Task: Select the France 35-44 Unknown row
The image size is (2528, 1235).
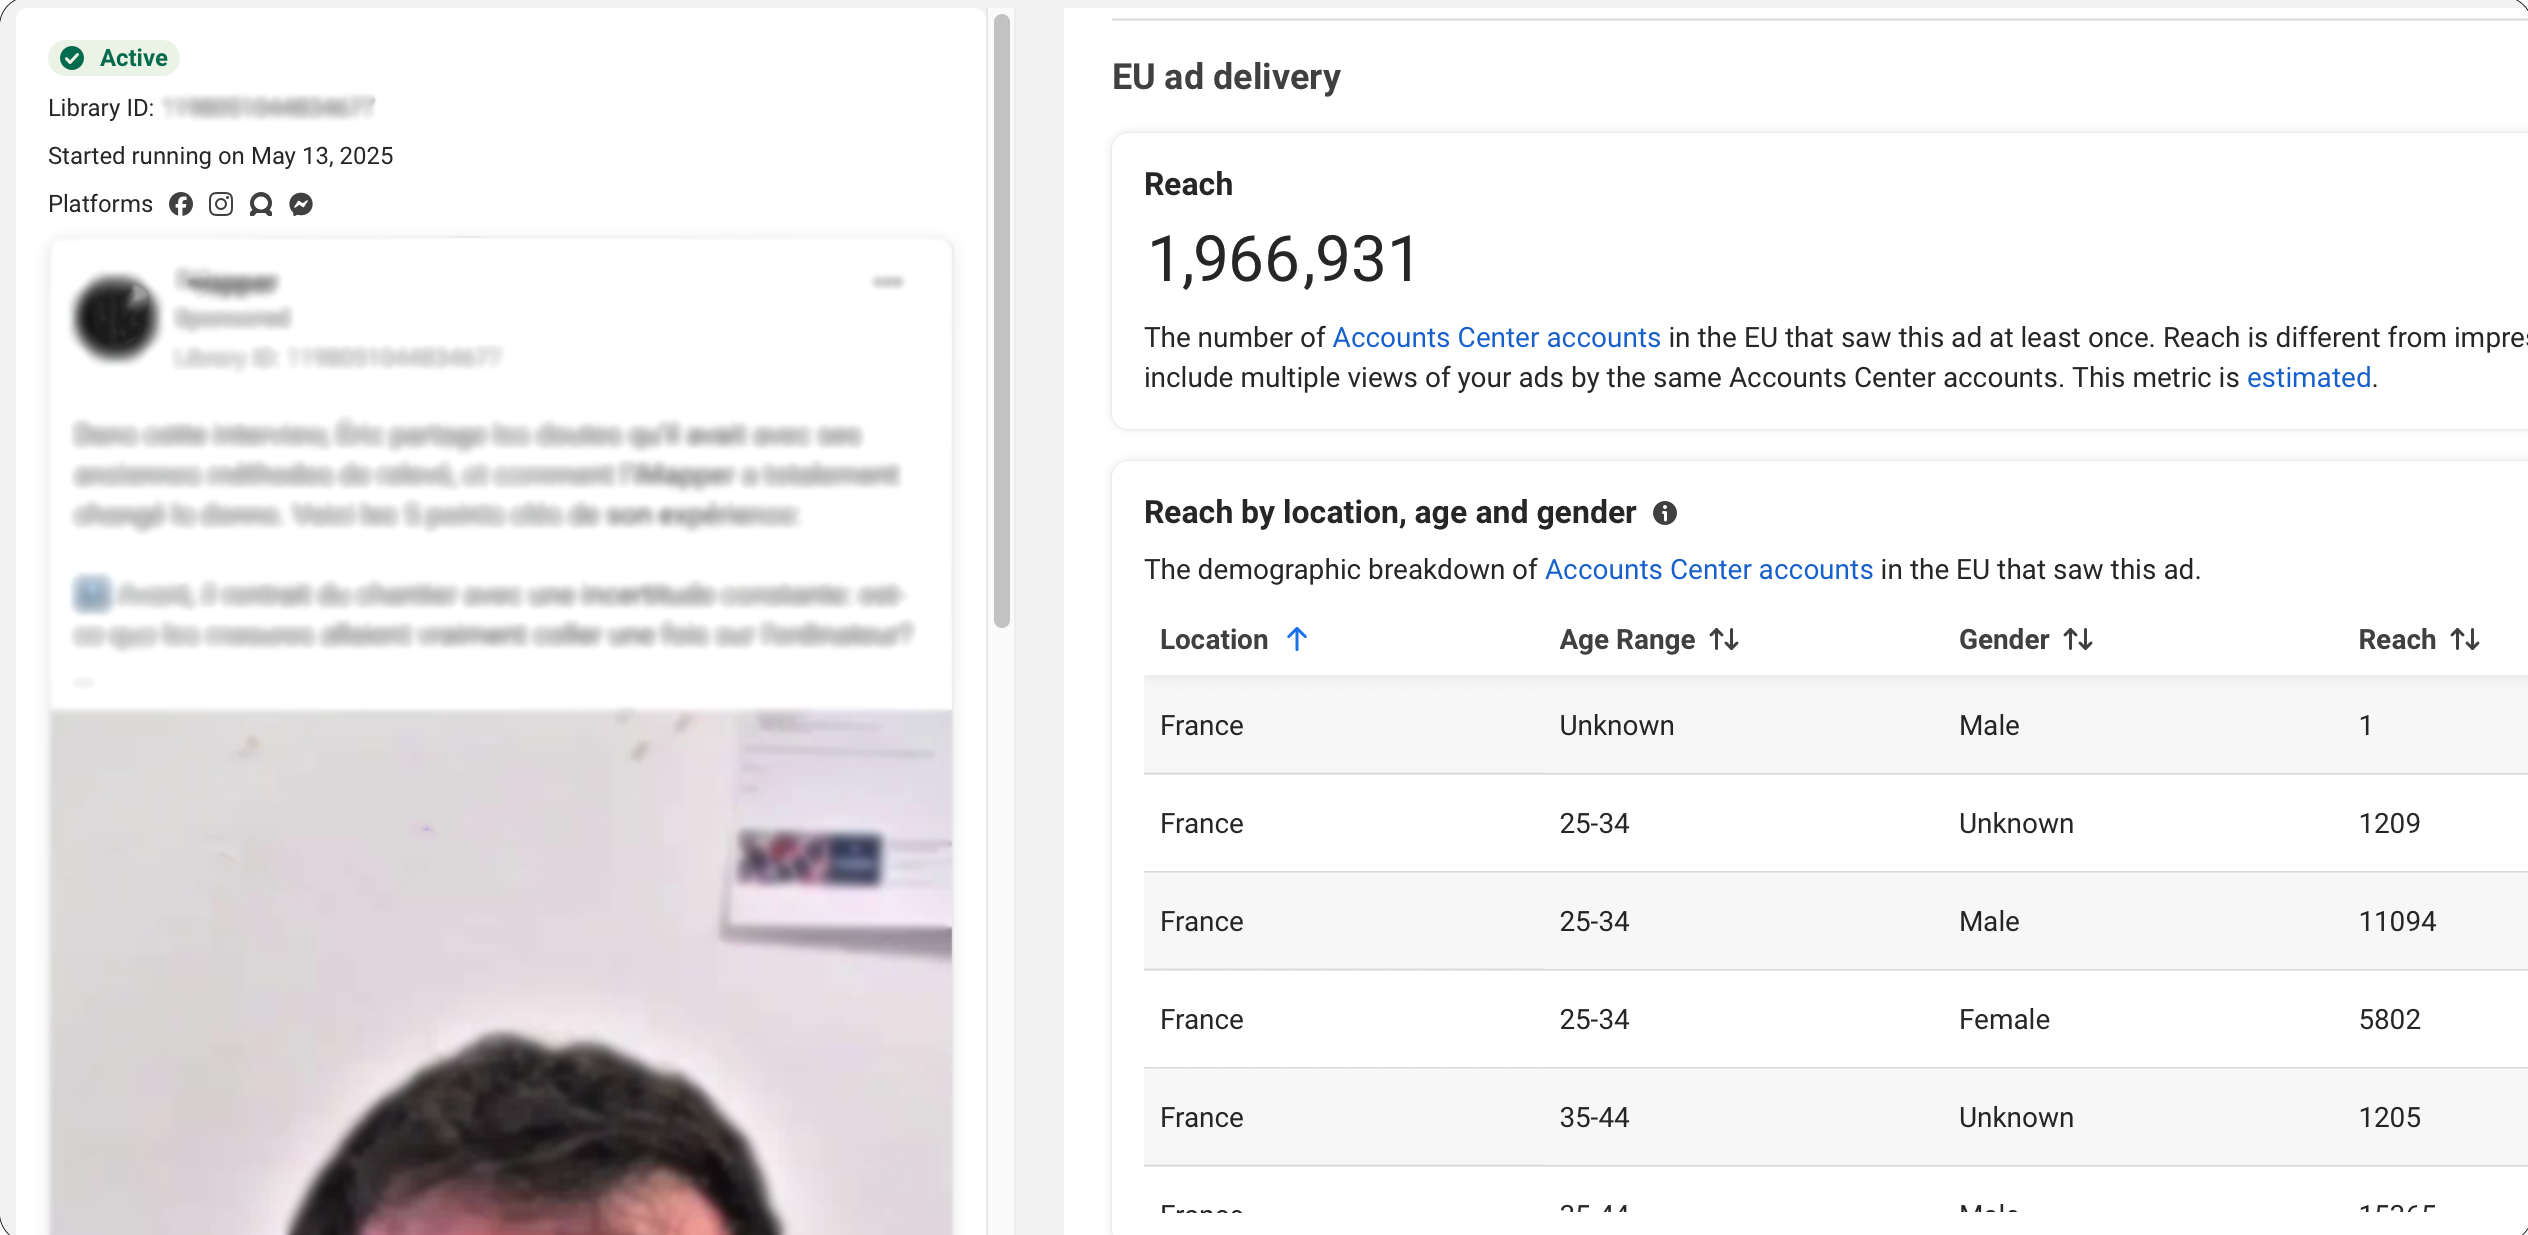Action: coord(1800,1117)
